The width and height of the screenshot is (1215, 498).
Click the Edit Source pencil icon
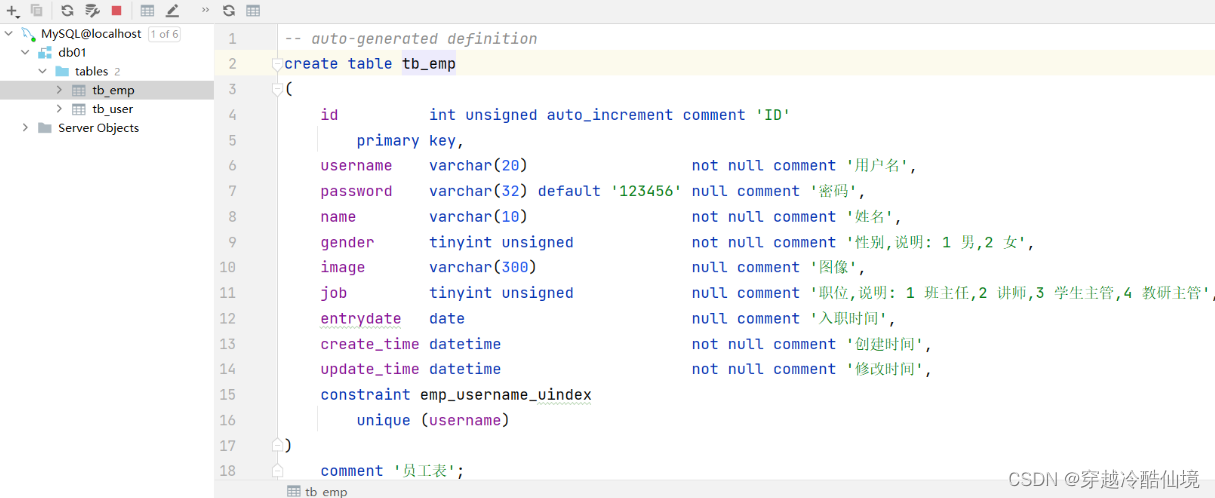click(x=172, y=11)
